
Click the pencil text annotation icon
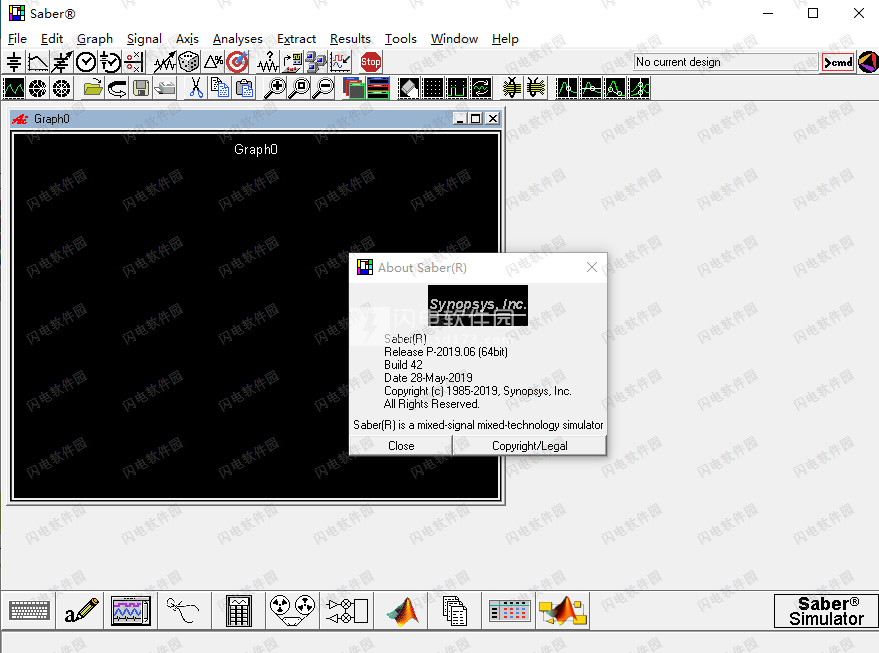(81, 610)
